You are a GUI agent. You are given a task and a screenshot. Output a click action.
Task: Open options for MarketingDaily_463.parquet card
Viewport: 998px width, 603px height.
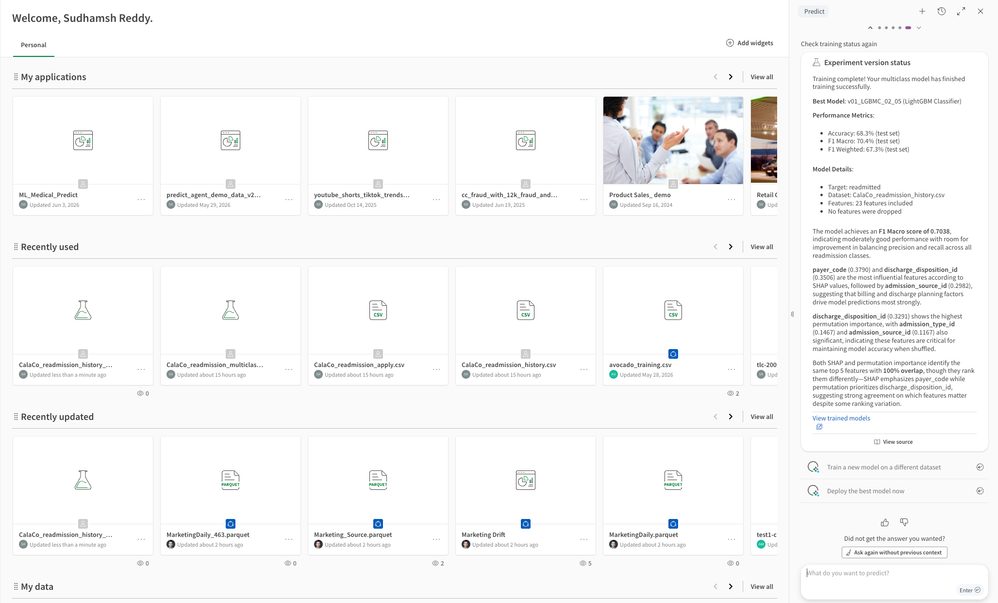(289, 540)
